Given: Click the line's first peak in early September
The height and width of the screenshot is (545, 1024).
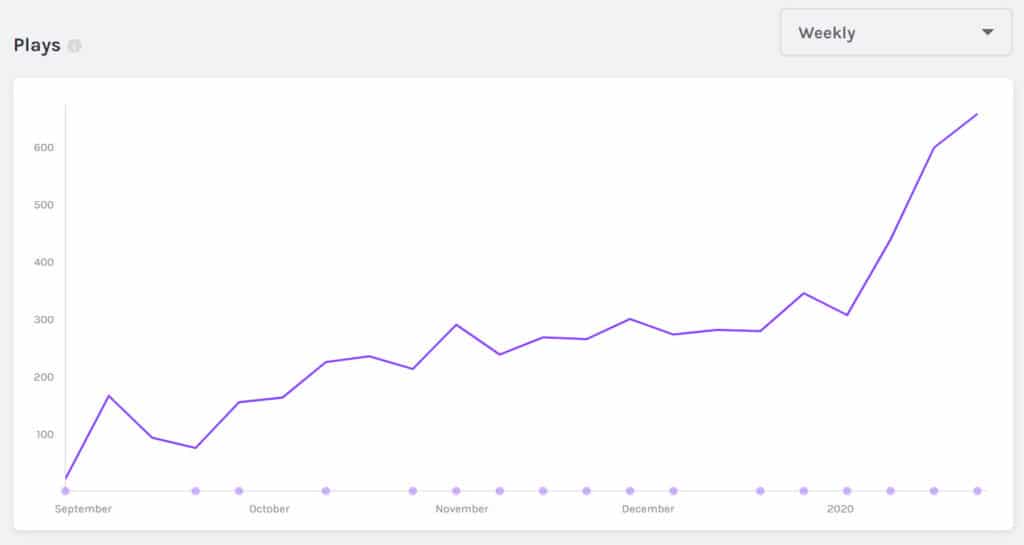Looking at the screenshot, I should (x=109, y=396).
